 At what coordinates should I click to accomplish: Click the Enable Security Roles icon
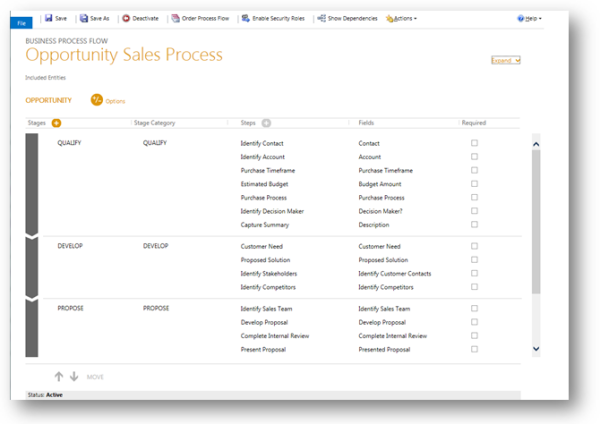[x=246, y=18]
